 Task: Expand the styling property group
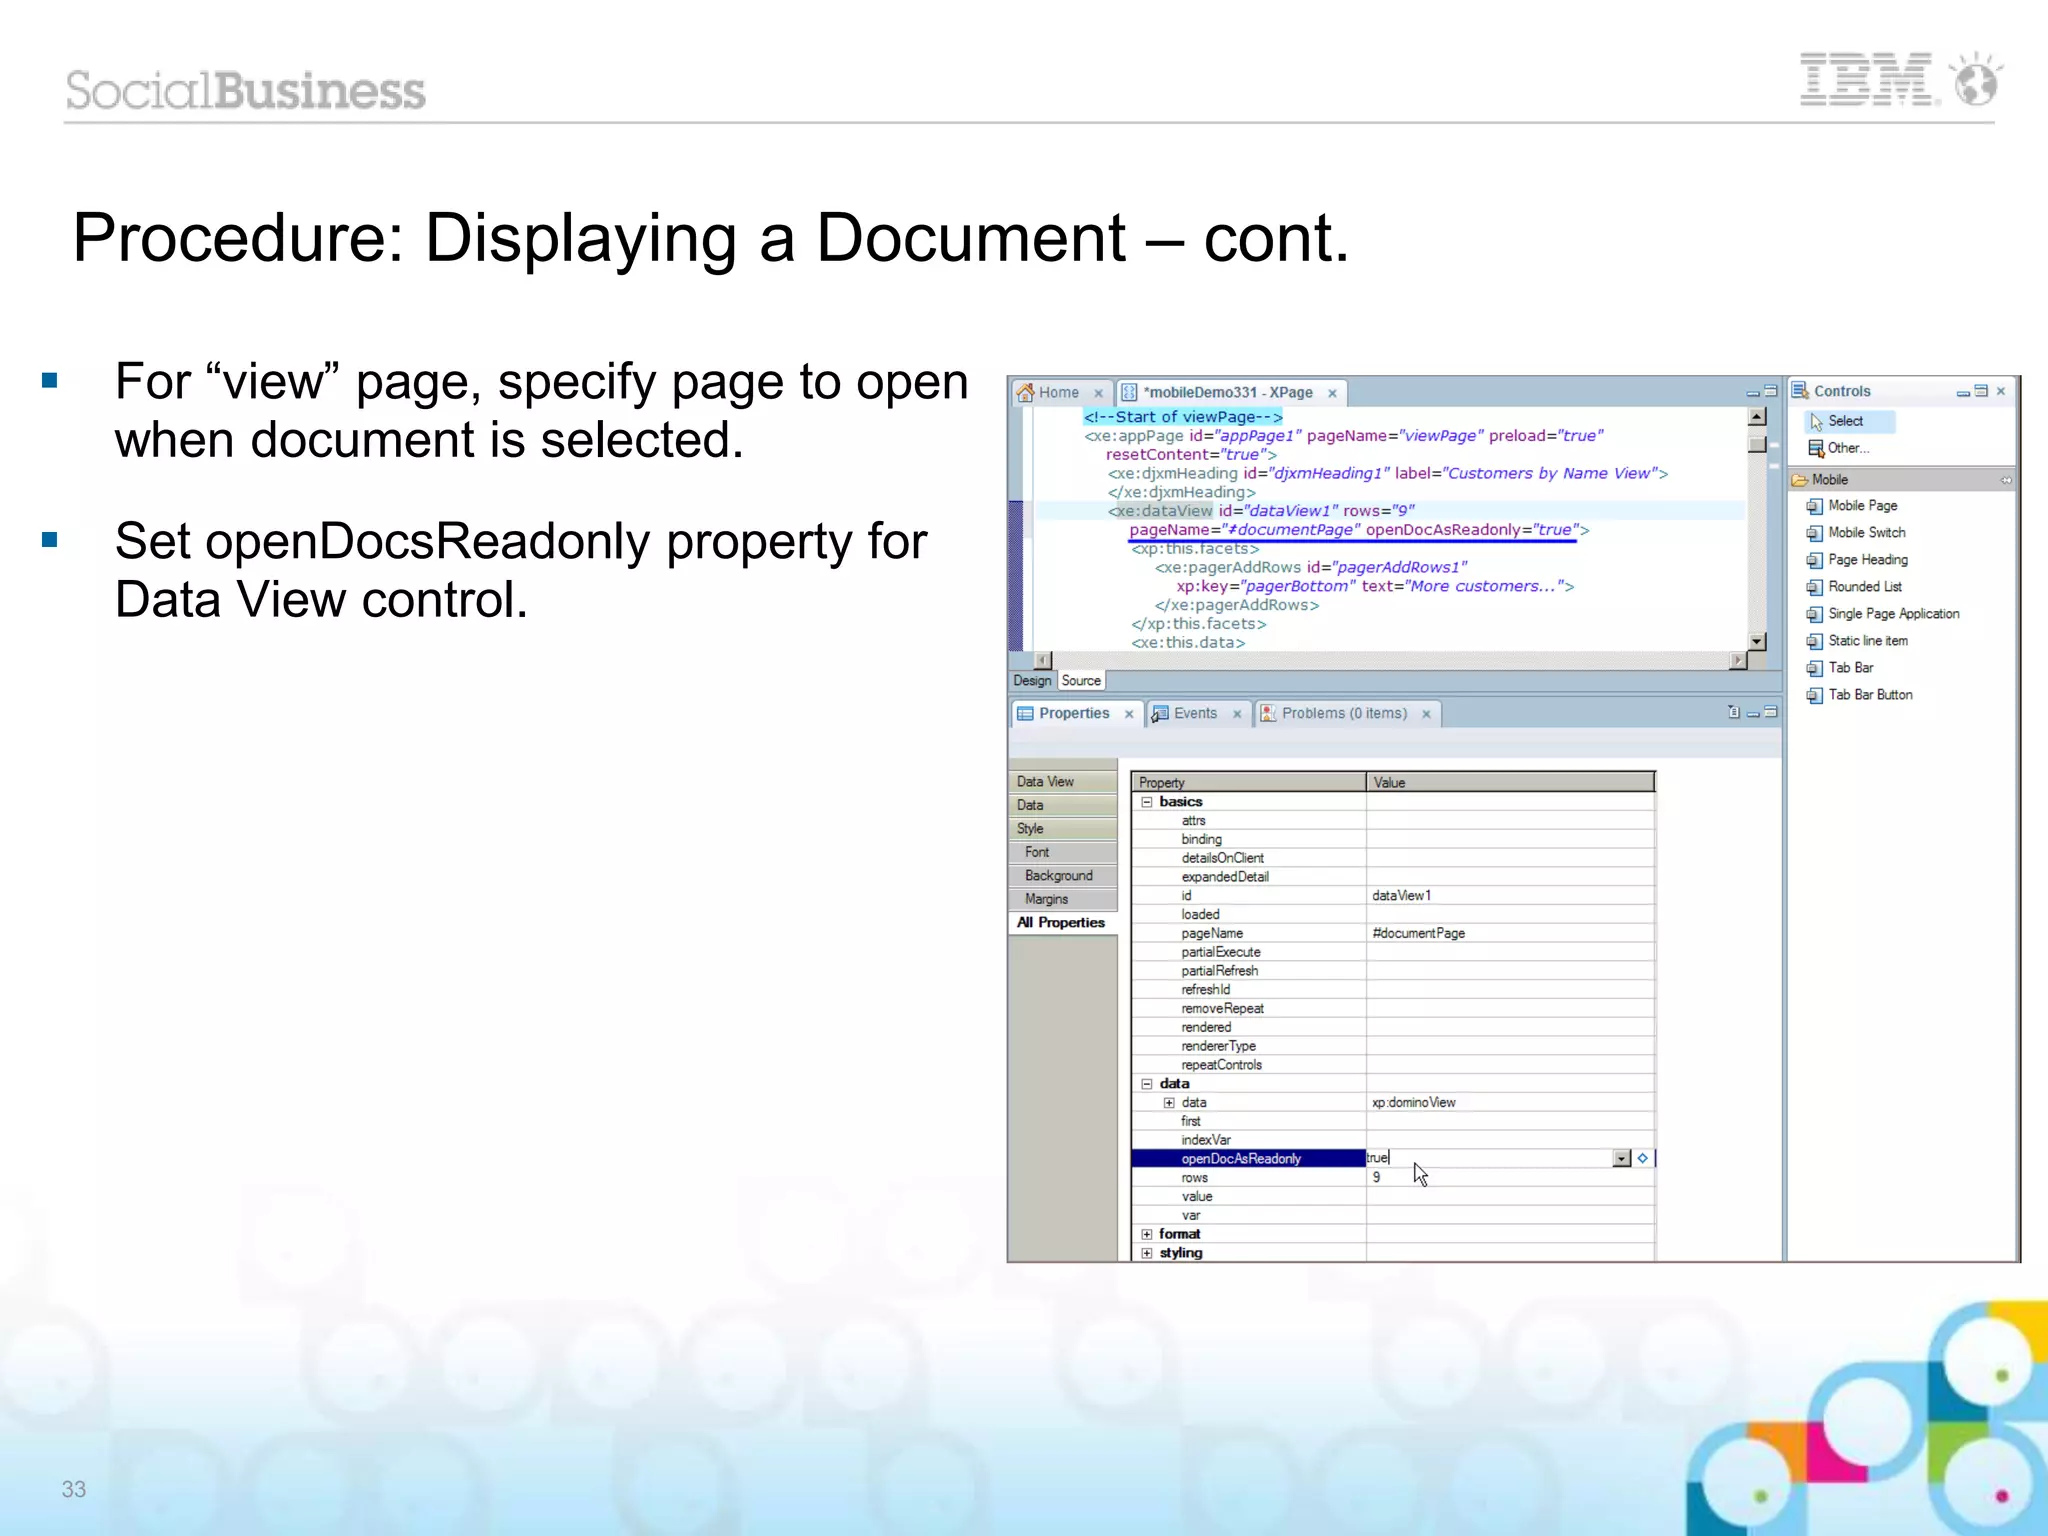click(x=1147, y=1253)
